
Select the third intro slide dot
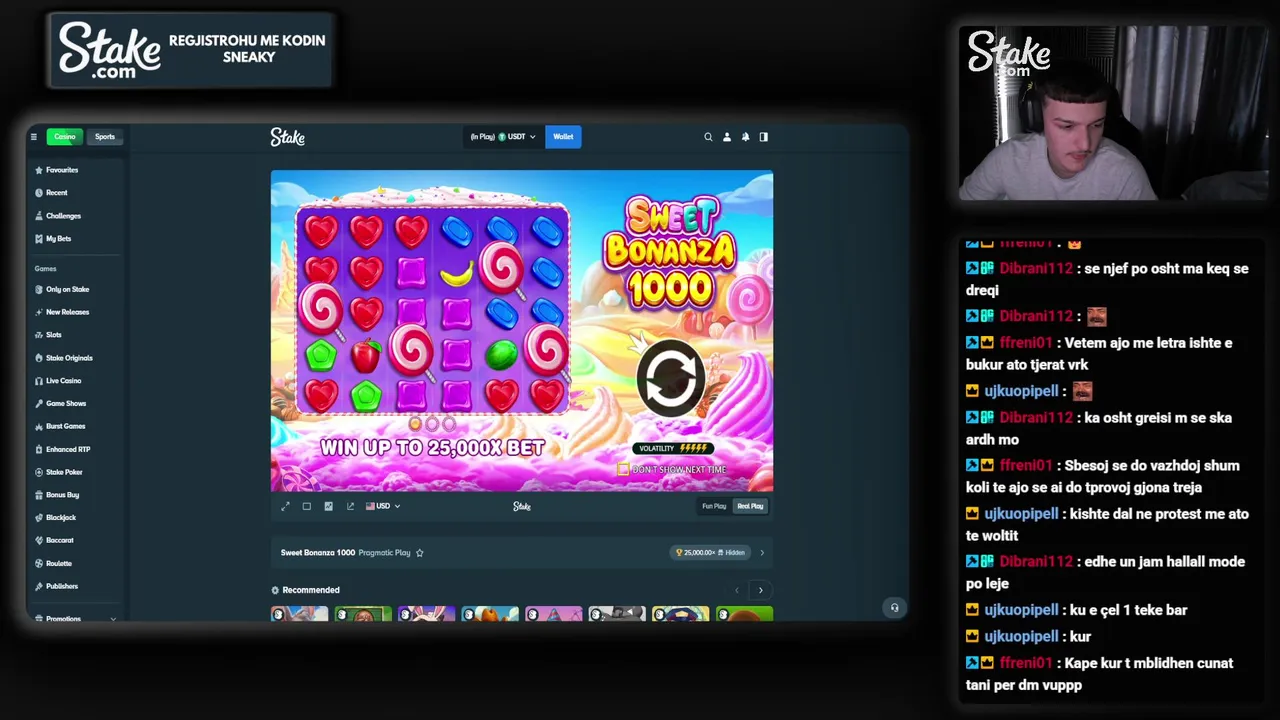pyautogui.click(x=449, y=424)
